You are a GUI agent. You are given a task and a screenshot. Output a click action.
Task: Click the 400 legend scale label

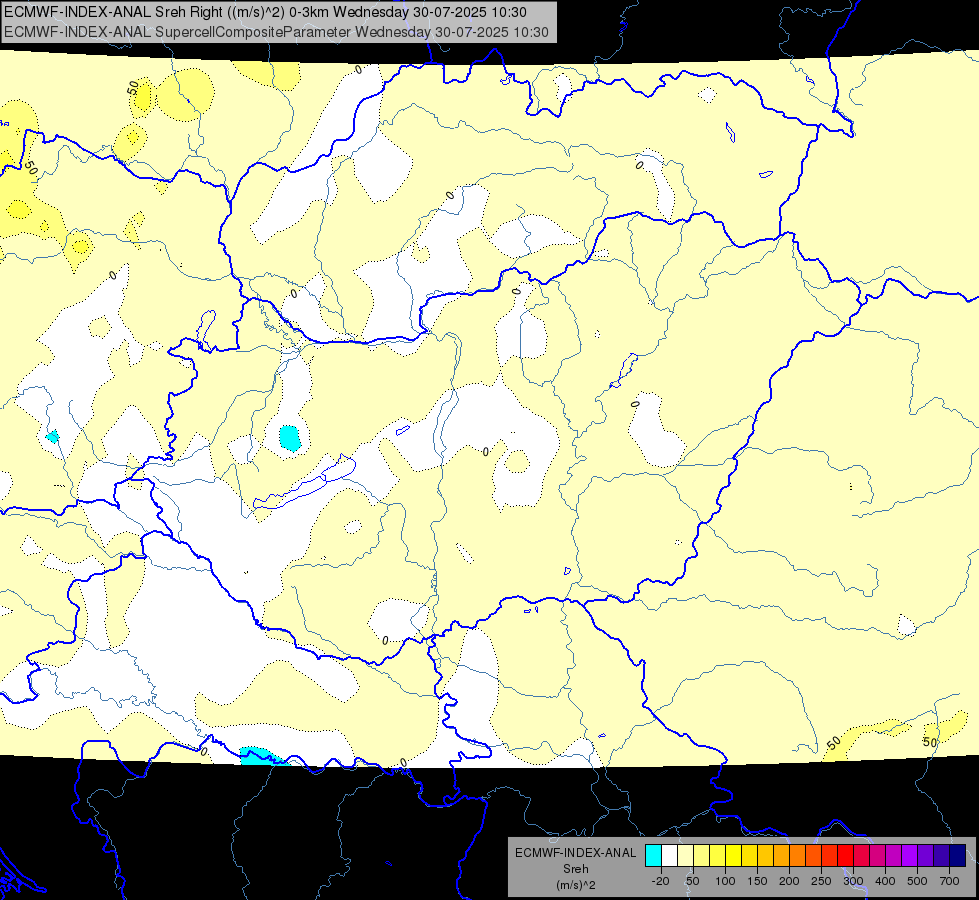tap(885, 881)
